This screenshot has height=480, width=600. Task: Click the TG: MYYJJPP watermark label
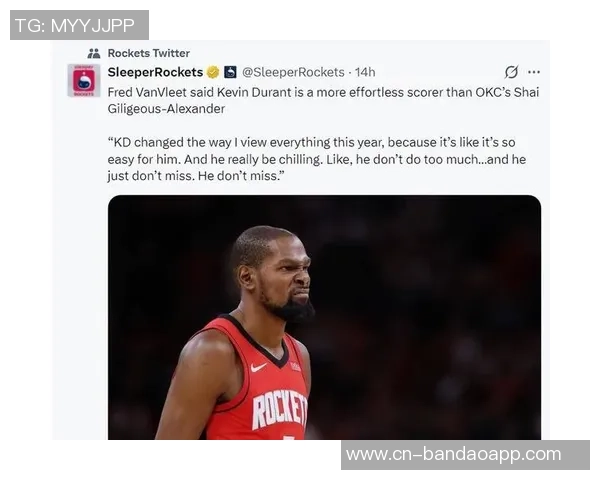pos(79,25)
